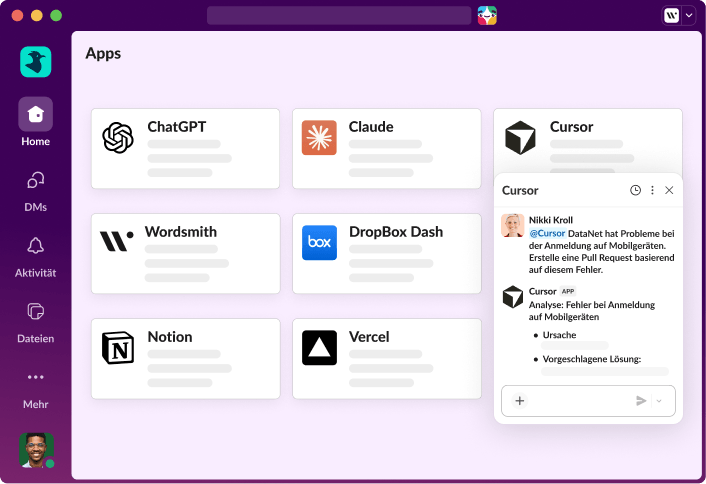This screenshot has height=484, width=706.
Task: Click the Ursache bullet item
Action: tap(559, 335)
